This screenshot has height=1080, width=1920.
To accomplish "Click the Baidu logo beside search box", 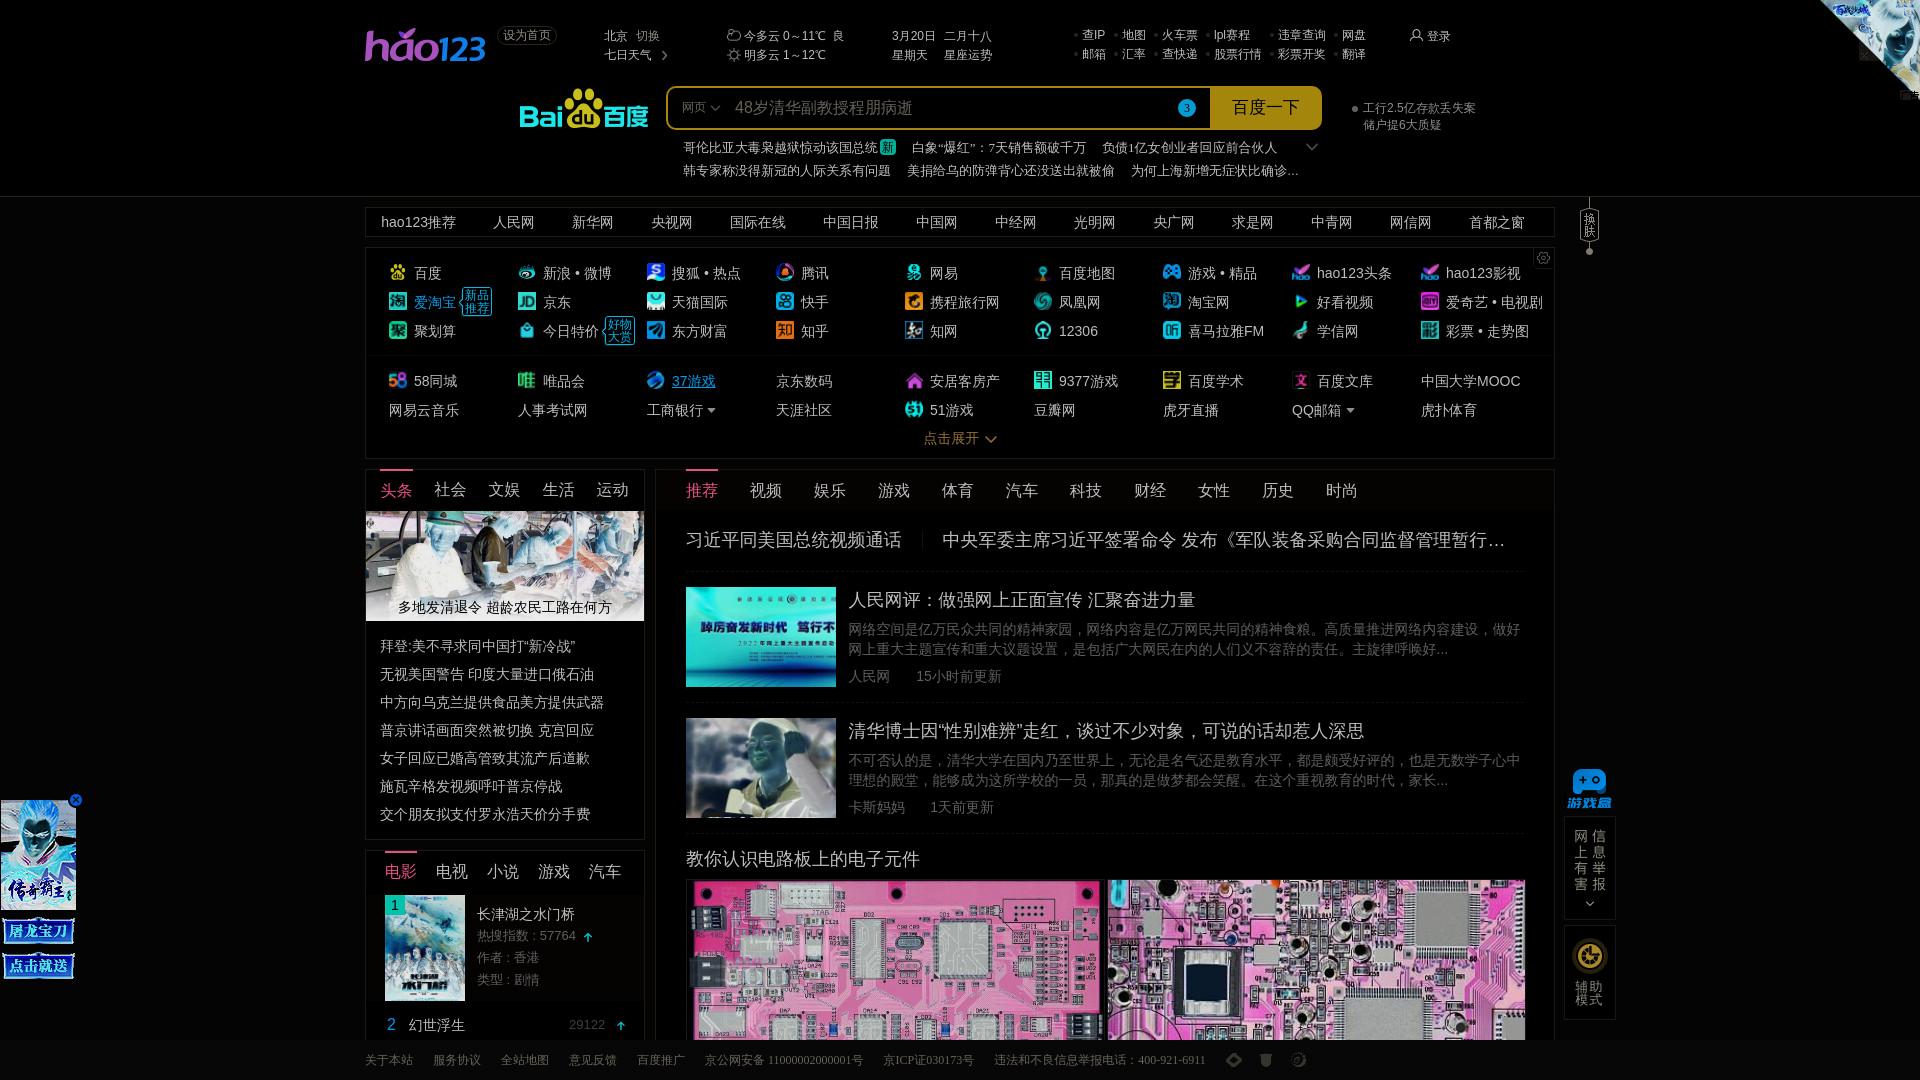I will click(584, 108).
